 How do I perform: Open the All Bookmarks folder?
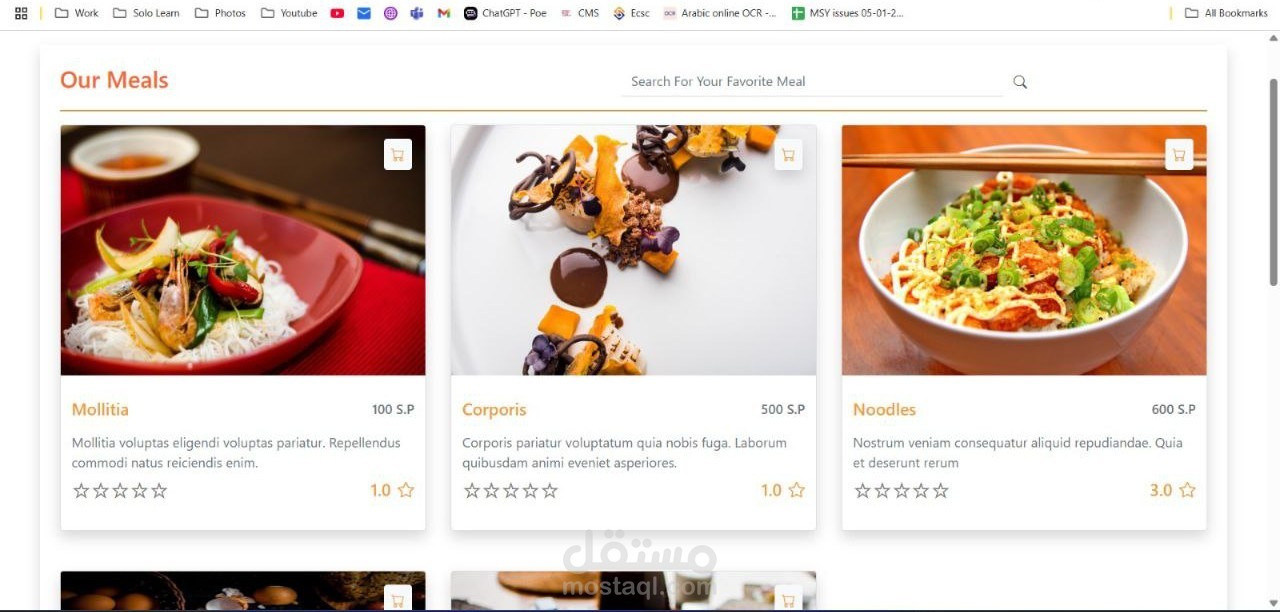click(x=1226, y=13)
